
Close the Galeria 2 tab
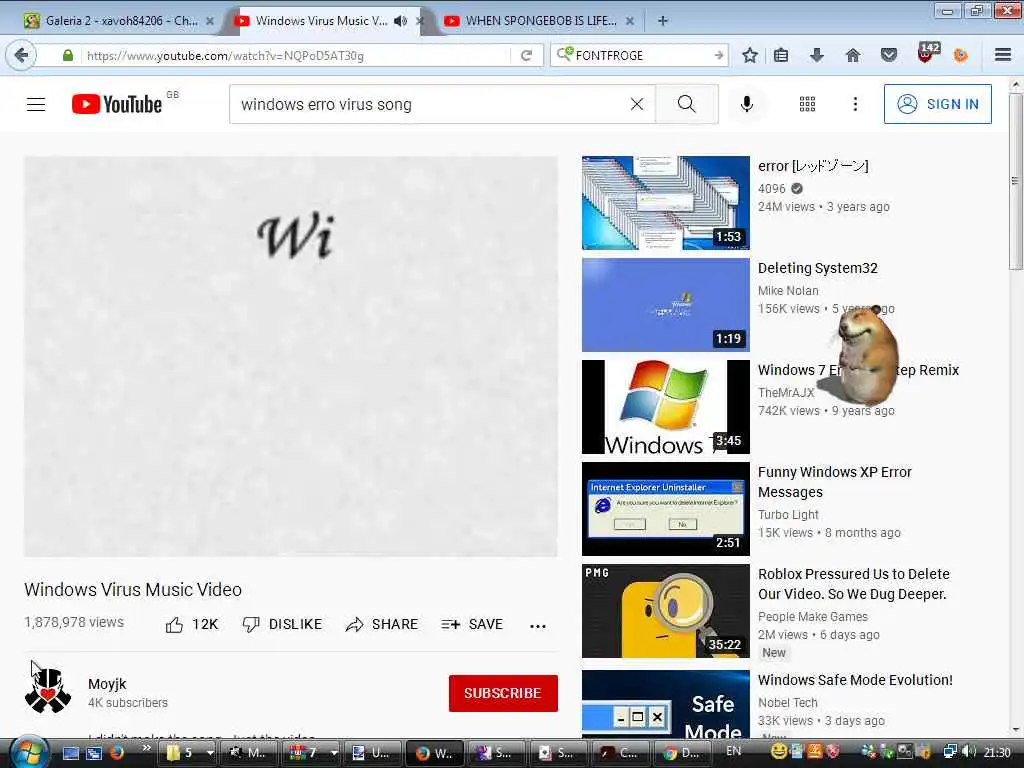tap(210, 21)
